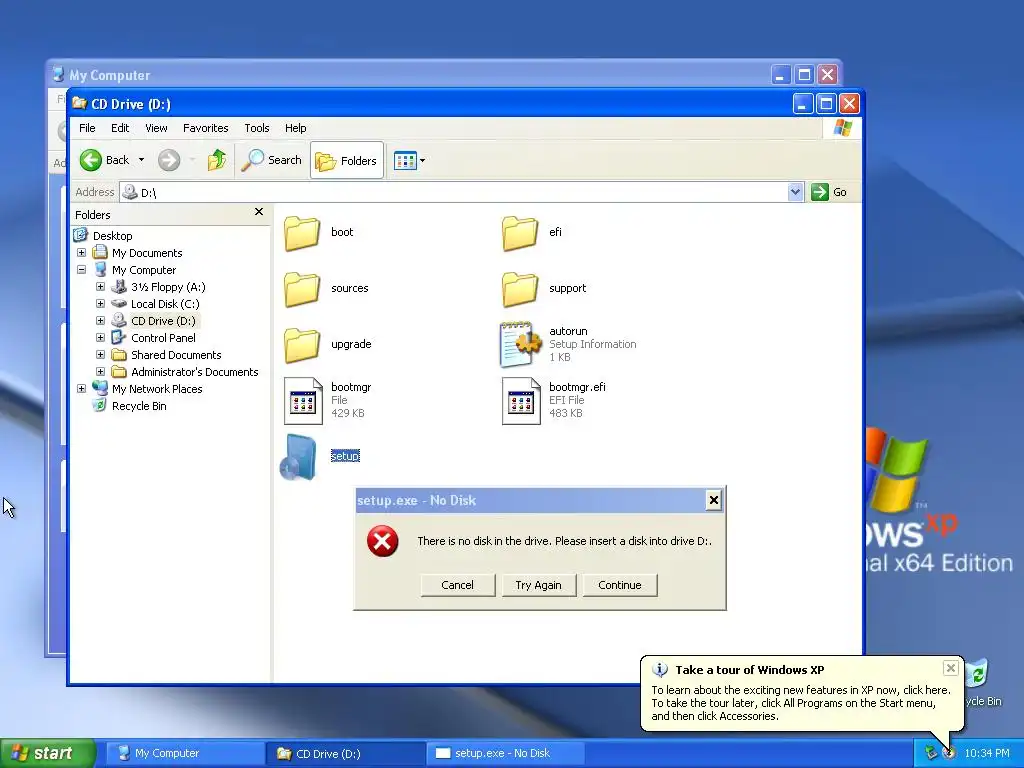Toggle the Folders pane button
Image resolution: width=1024 pixels, height=768 pixels.
click(347, 160)
